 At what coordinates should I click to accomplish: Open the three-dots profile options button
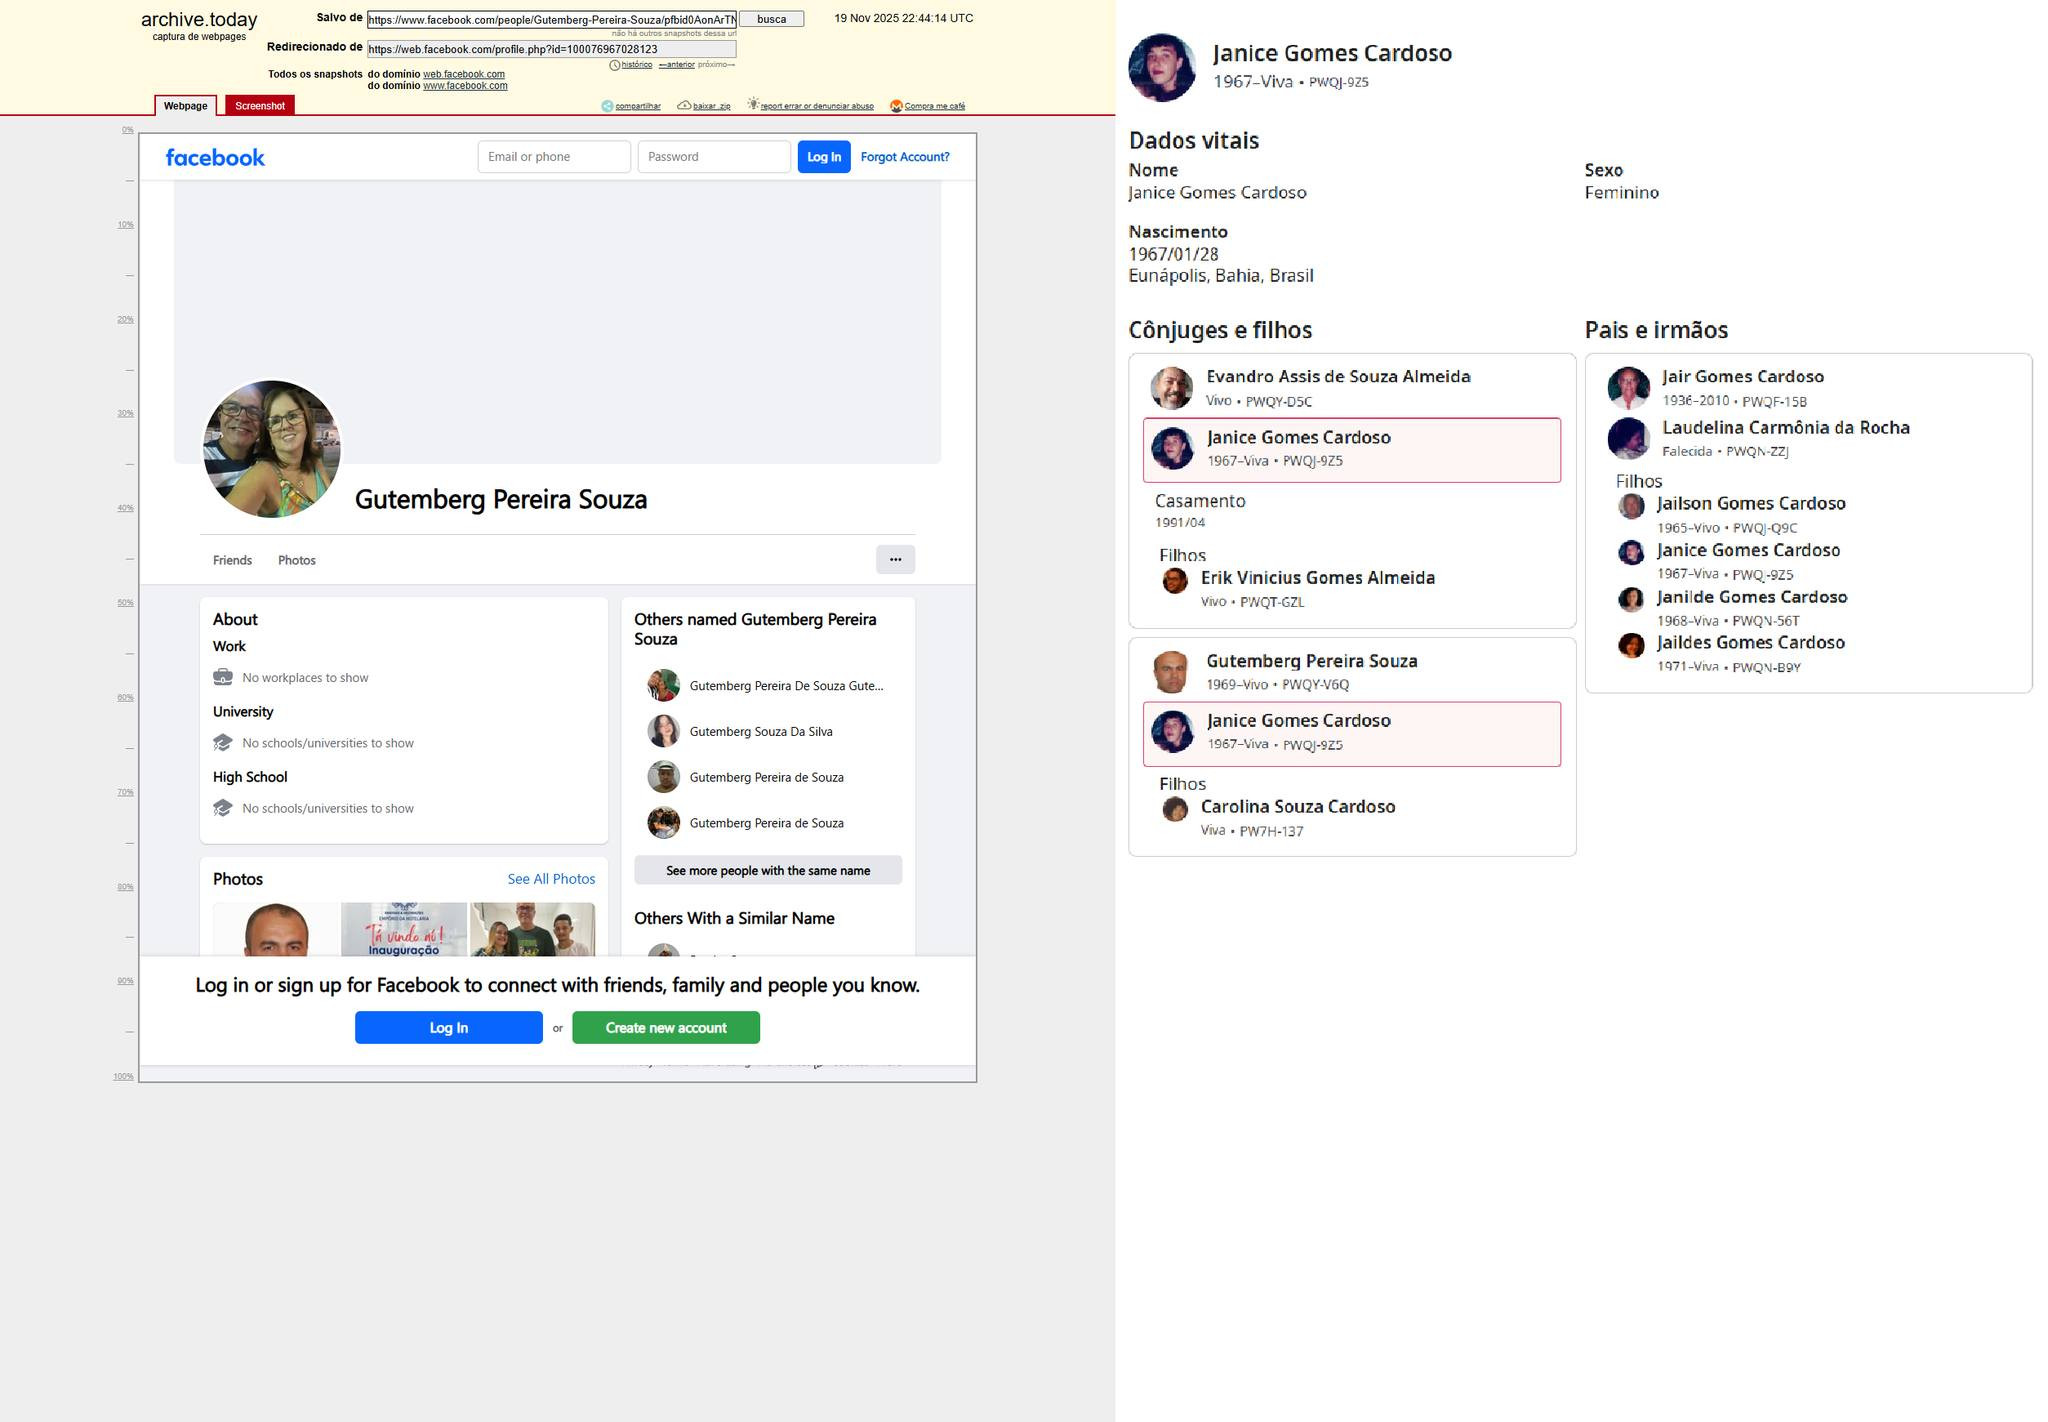895,560
